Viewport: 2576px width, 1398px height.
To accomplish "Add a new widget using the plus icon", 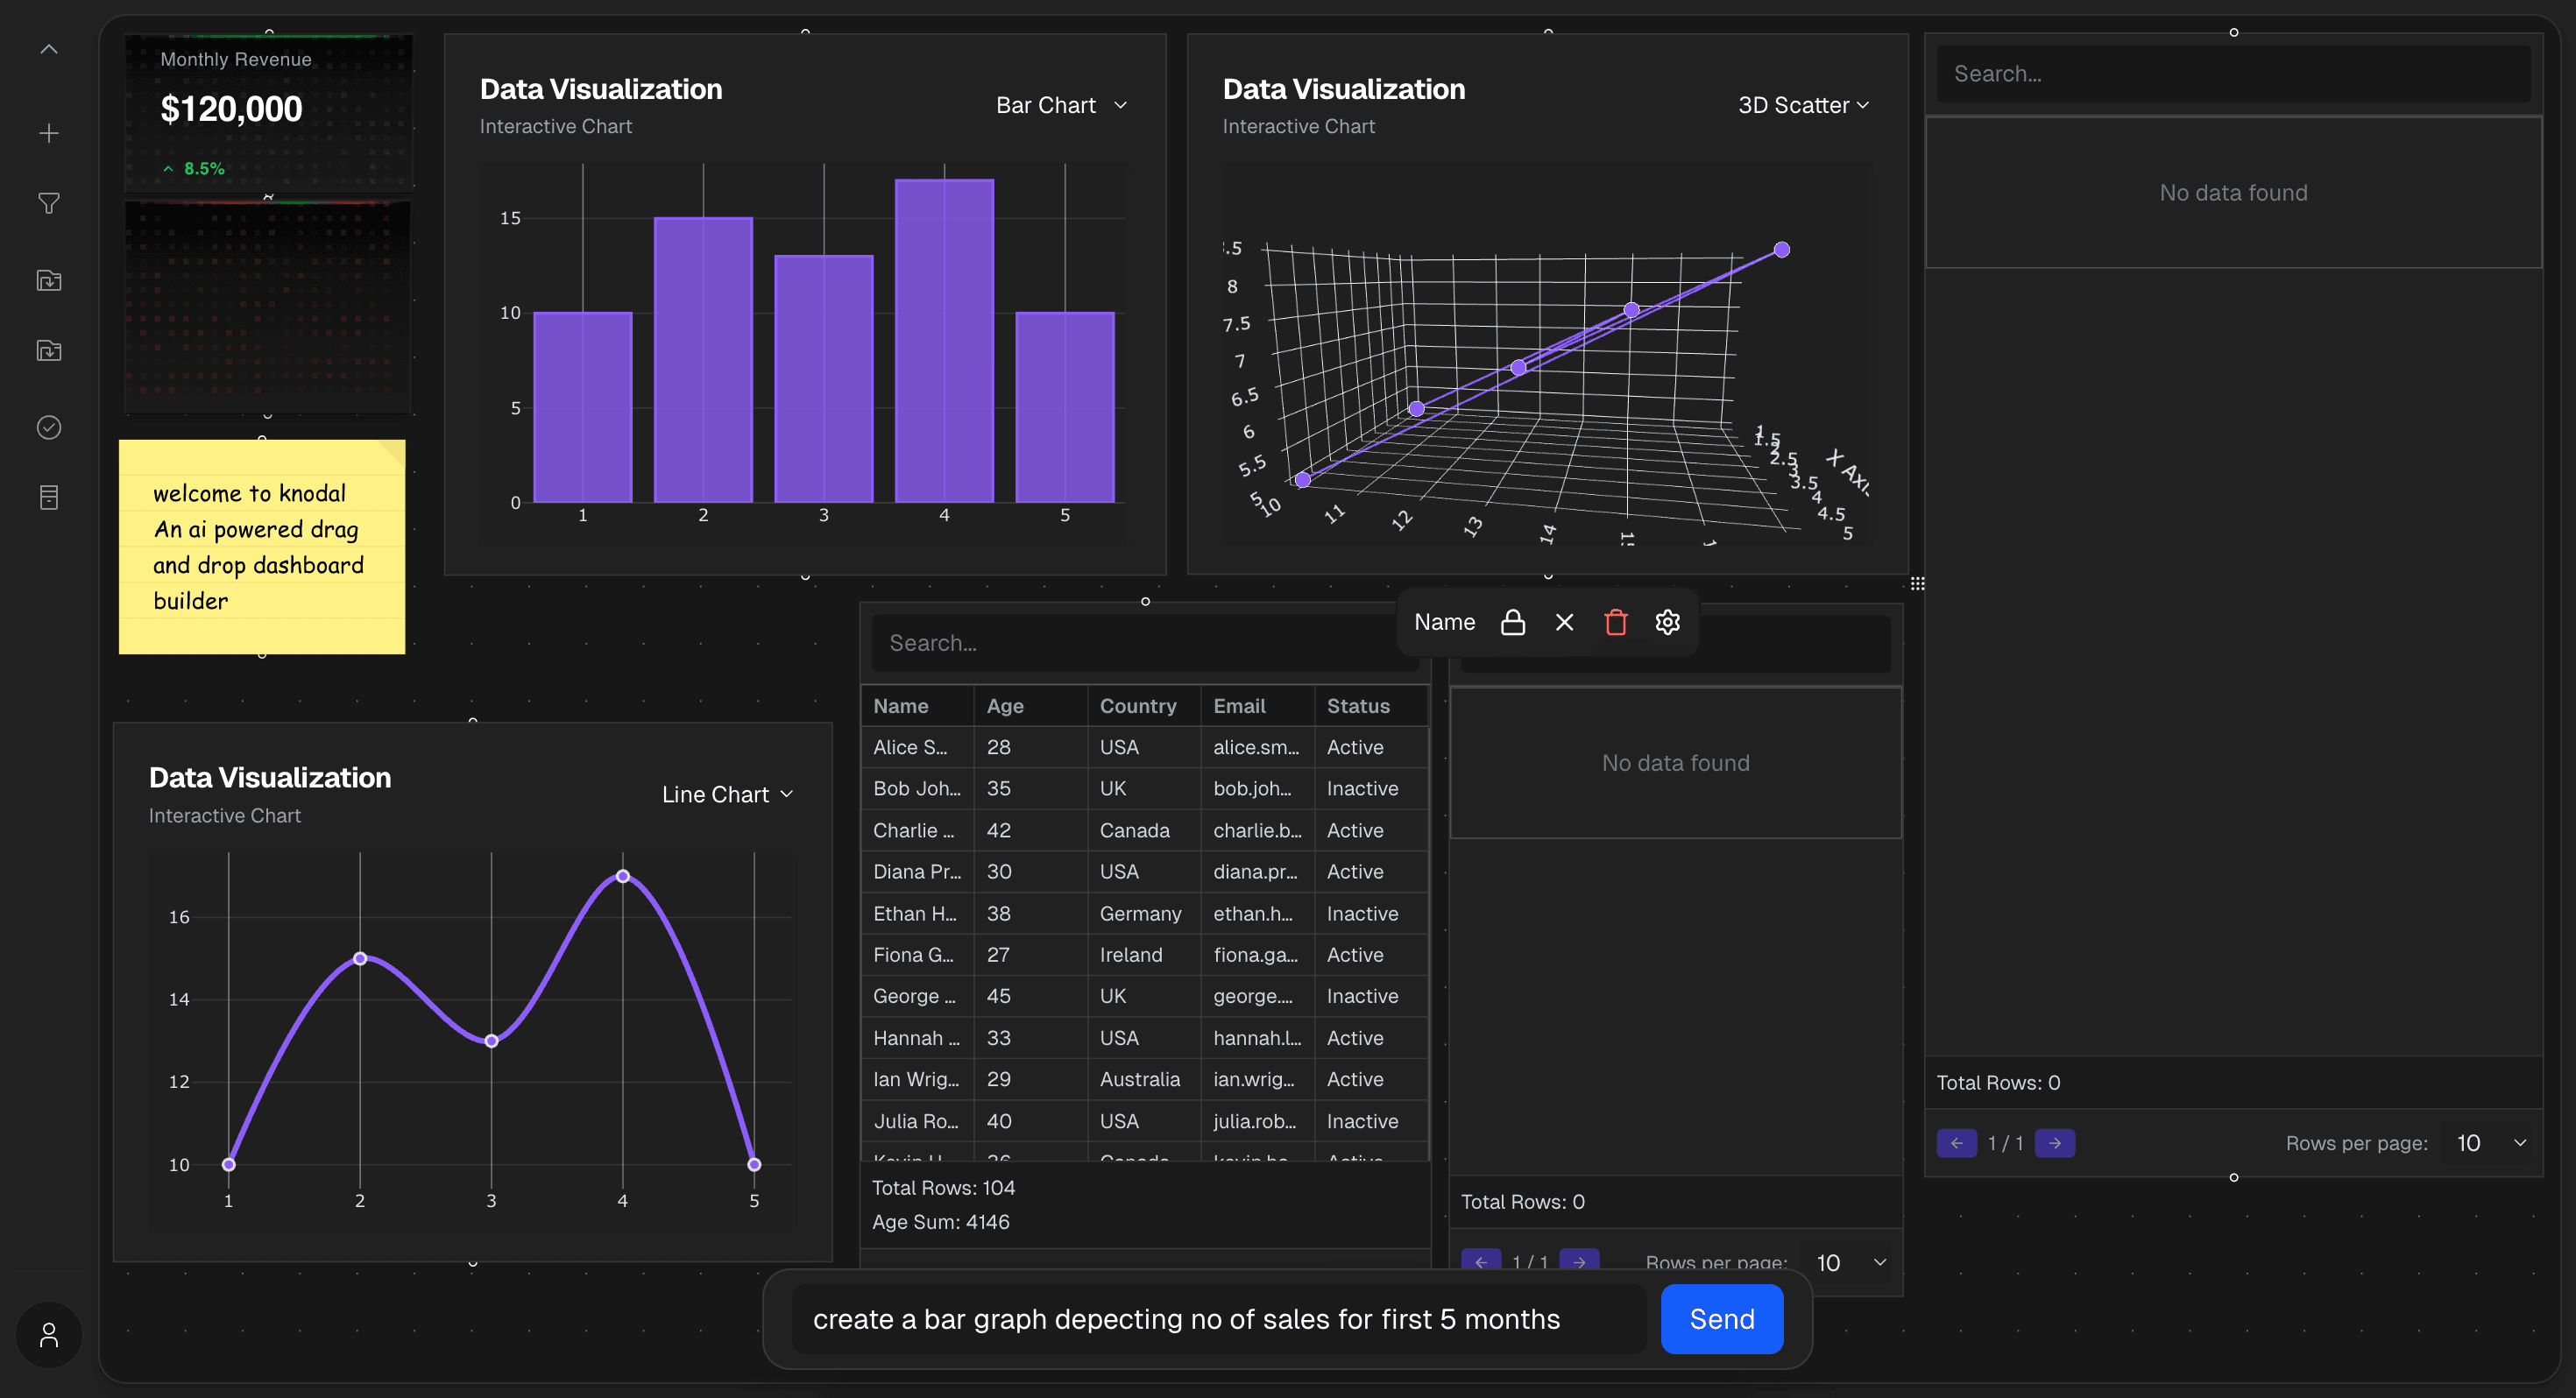I will [48, 132].
